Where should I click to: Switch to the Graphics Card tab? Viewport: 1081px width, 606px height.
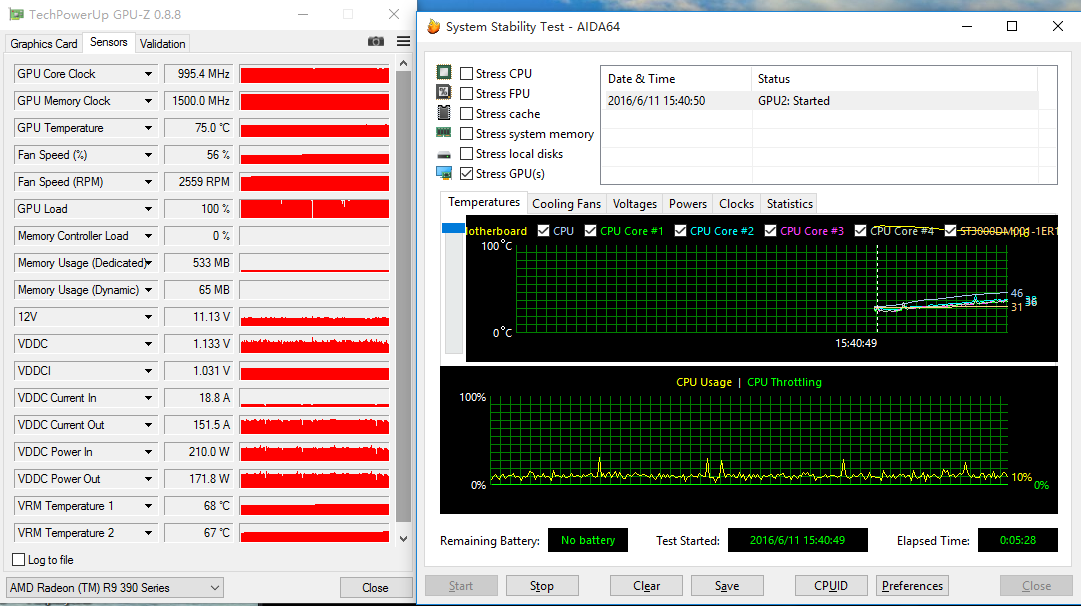point(43,43)
